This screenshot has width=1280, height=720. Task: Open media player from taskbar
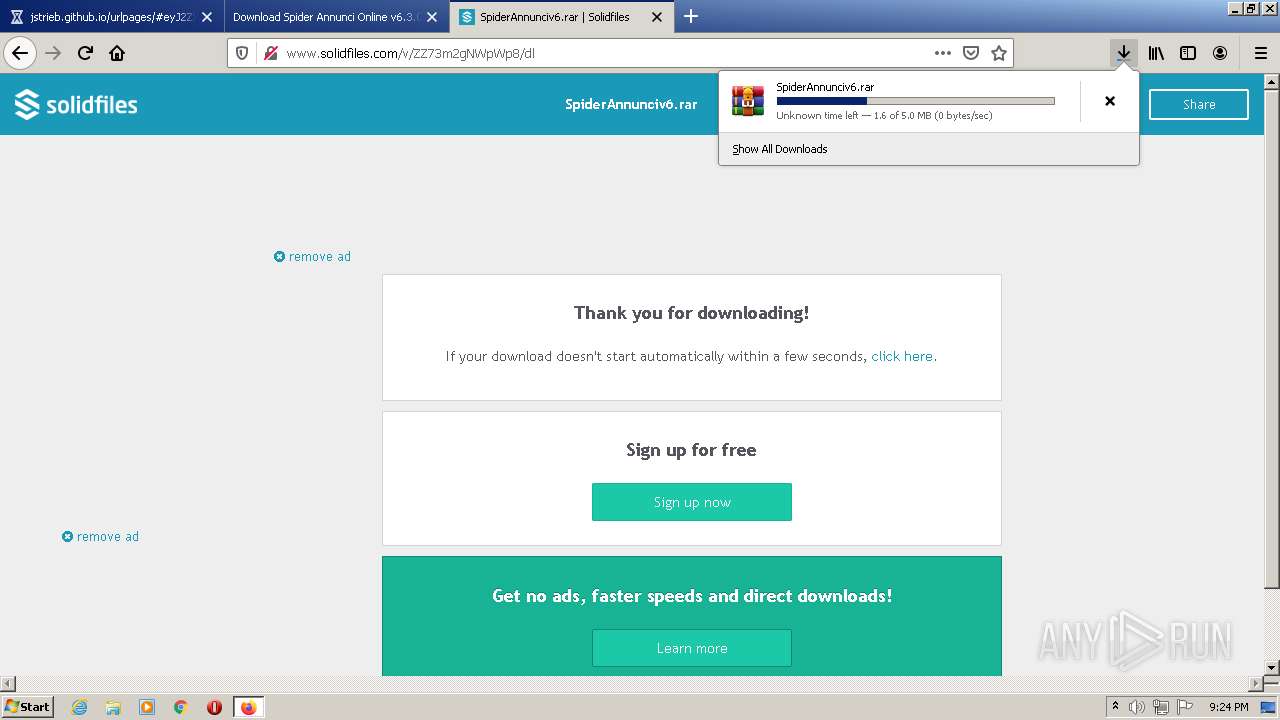(147, 707)
